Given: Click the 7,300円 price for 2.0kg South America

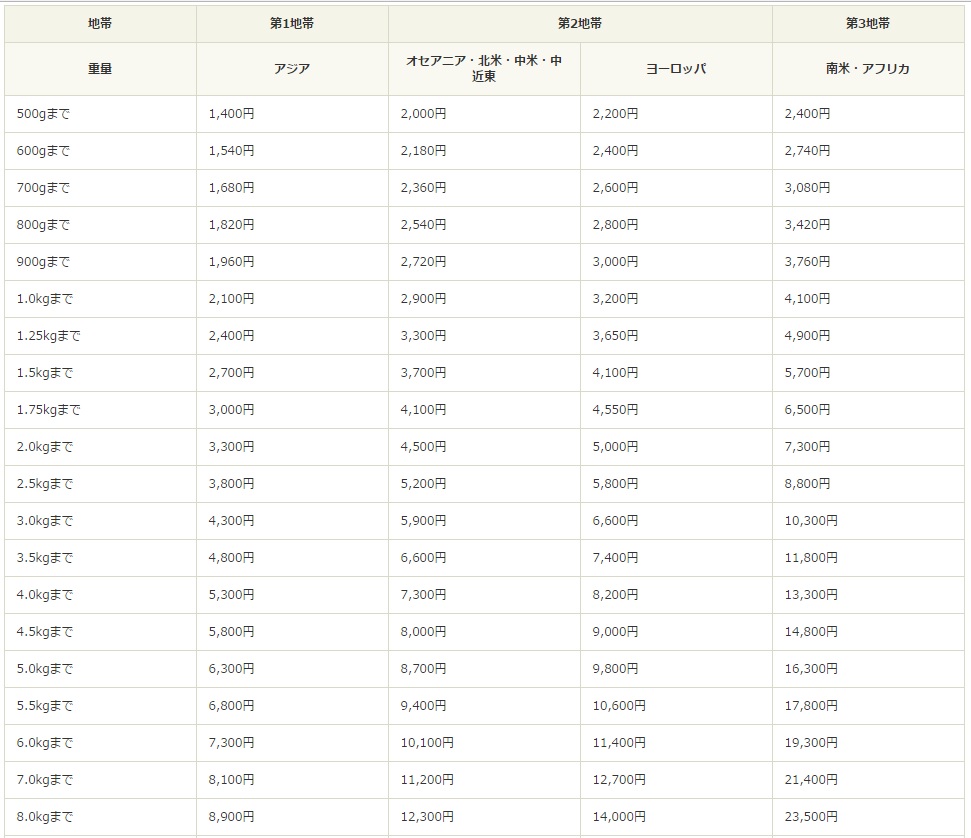Looking at the screenshot, I should (868, 447).
